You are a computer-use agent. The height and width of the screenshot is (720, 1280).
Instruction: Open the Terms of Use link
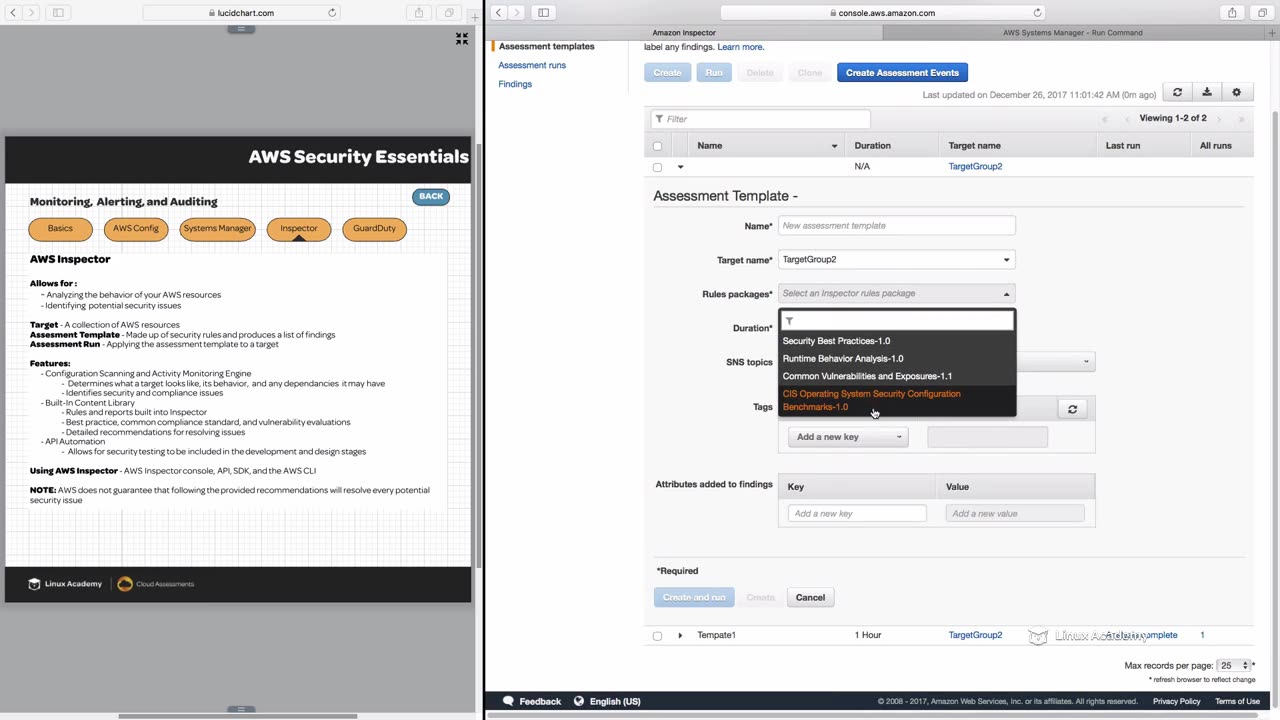(x=1237, y=701)
